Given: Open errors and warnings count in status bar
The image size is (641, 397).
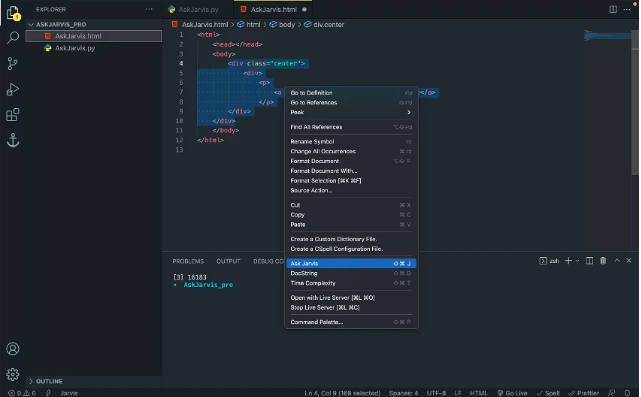Looking at the screenshot, I should (22, 393).
